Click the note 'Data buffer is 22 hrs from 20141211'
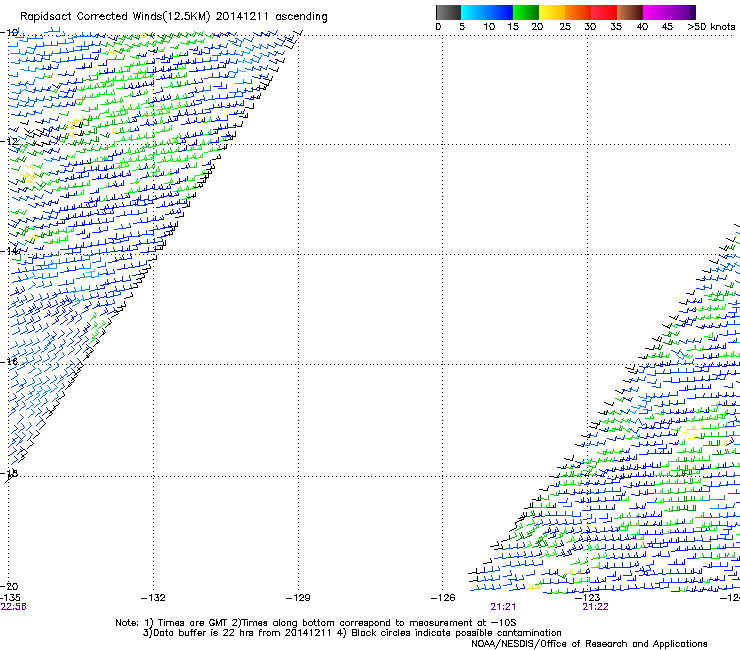Viewport: 740px width, 650px height. point(242,633)
